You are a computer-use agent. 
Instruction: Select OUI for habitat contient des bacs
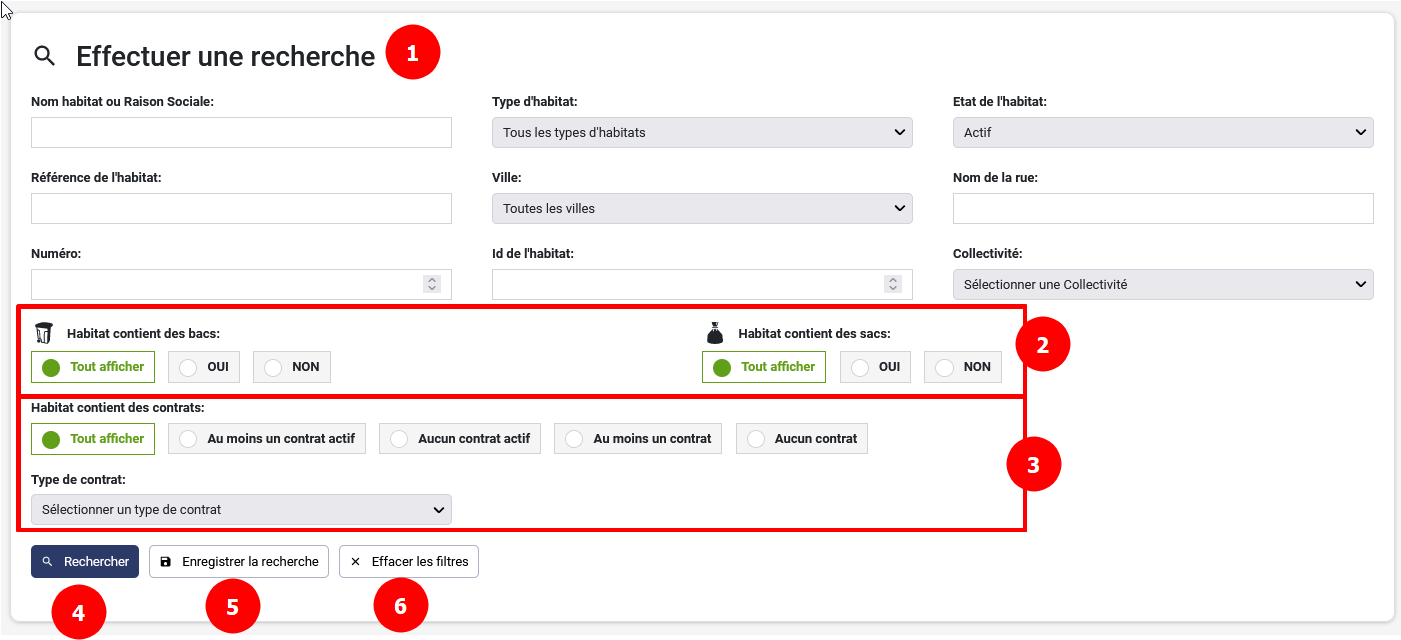coord(205,367)
